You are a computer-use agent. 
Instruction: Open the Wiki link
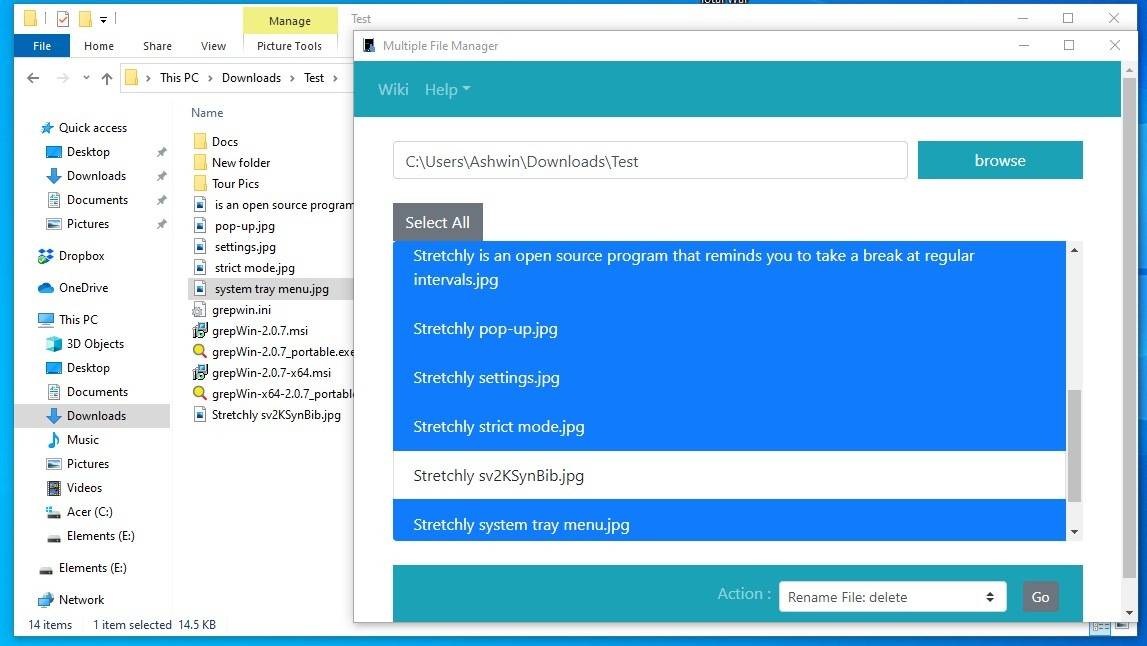[x=393, y=90]
